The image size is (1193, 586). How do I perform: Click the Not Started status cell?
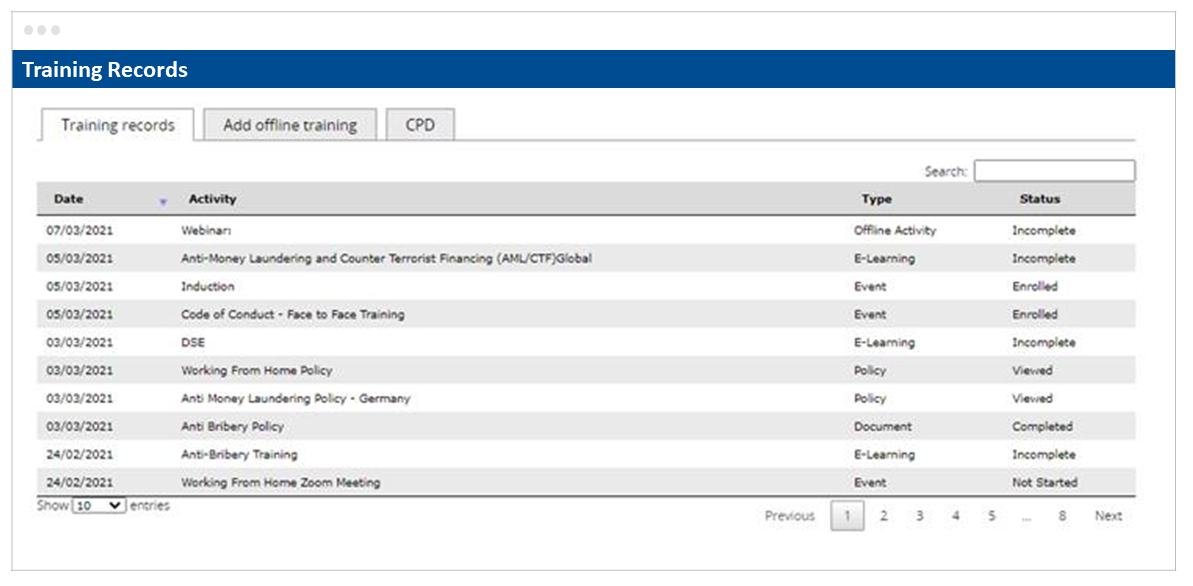pyautogui.click(x=1045, y=482)
